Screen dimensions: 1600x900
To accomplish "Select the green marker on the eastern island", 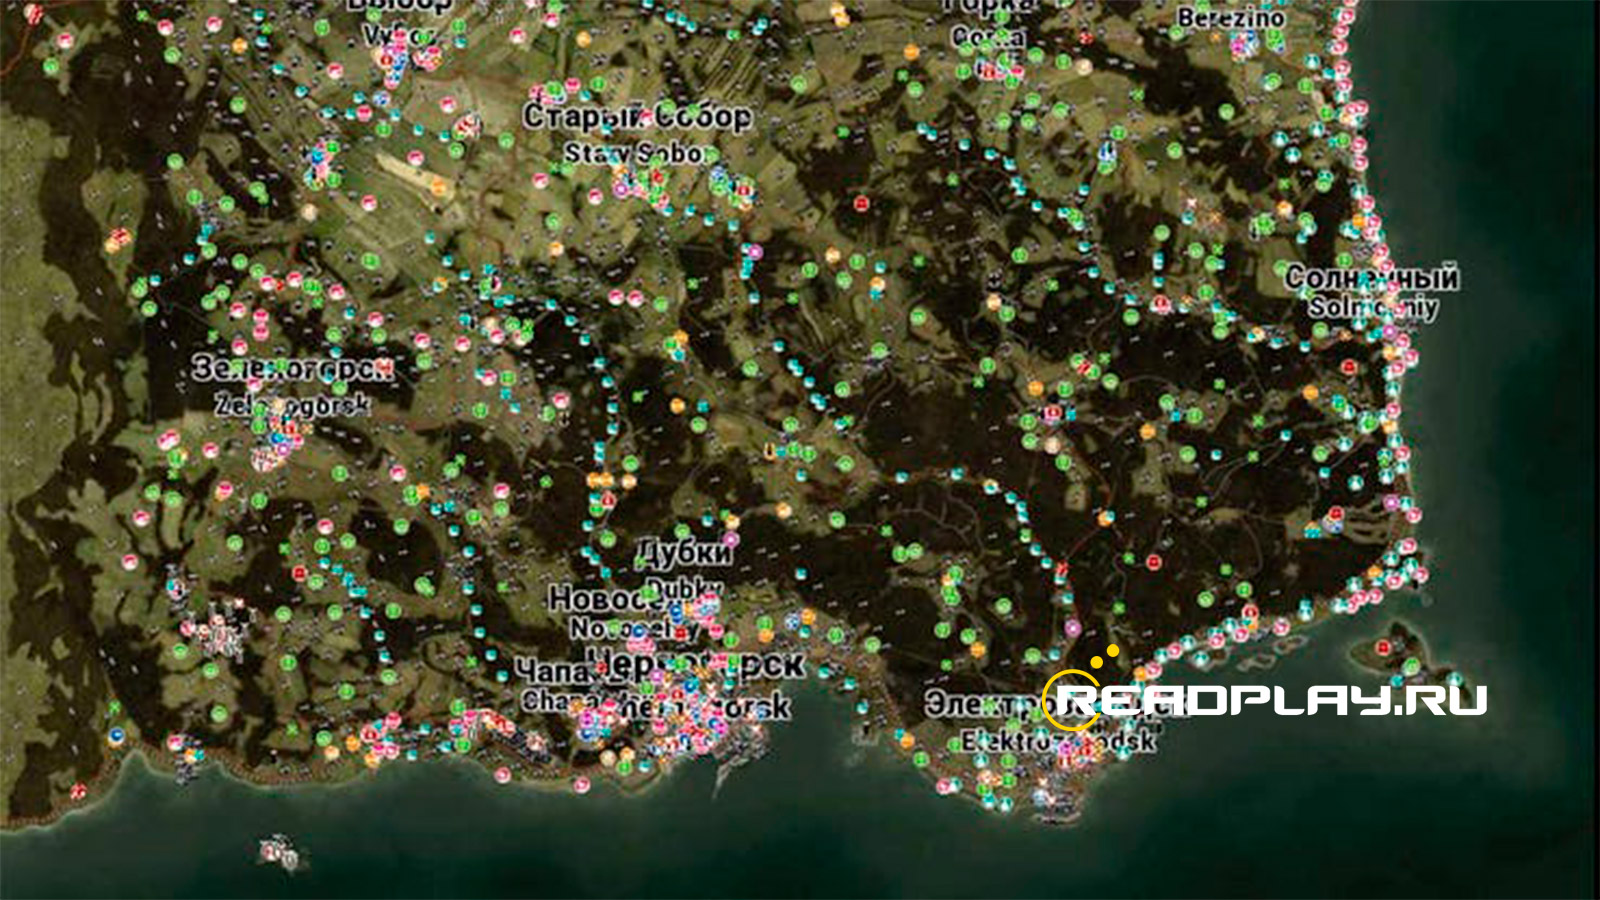I will point(1411,665).
